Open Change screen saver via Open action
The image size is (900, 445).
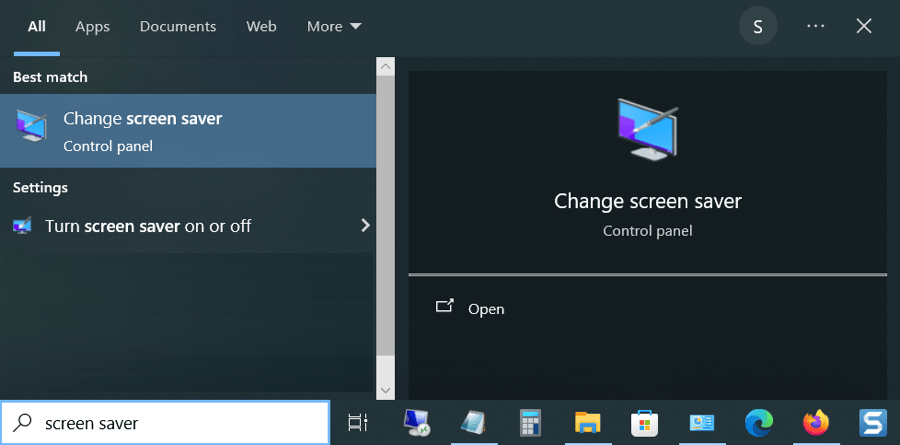(x=486, y=309)
